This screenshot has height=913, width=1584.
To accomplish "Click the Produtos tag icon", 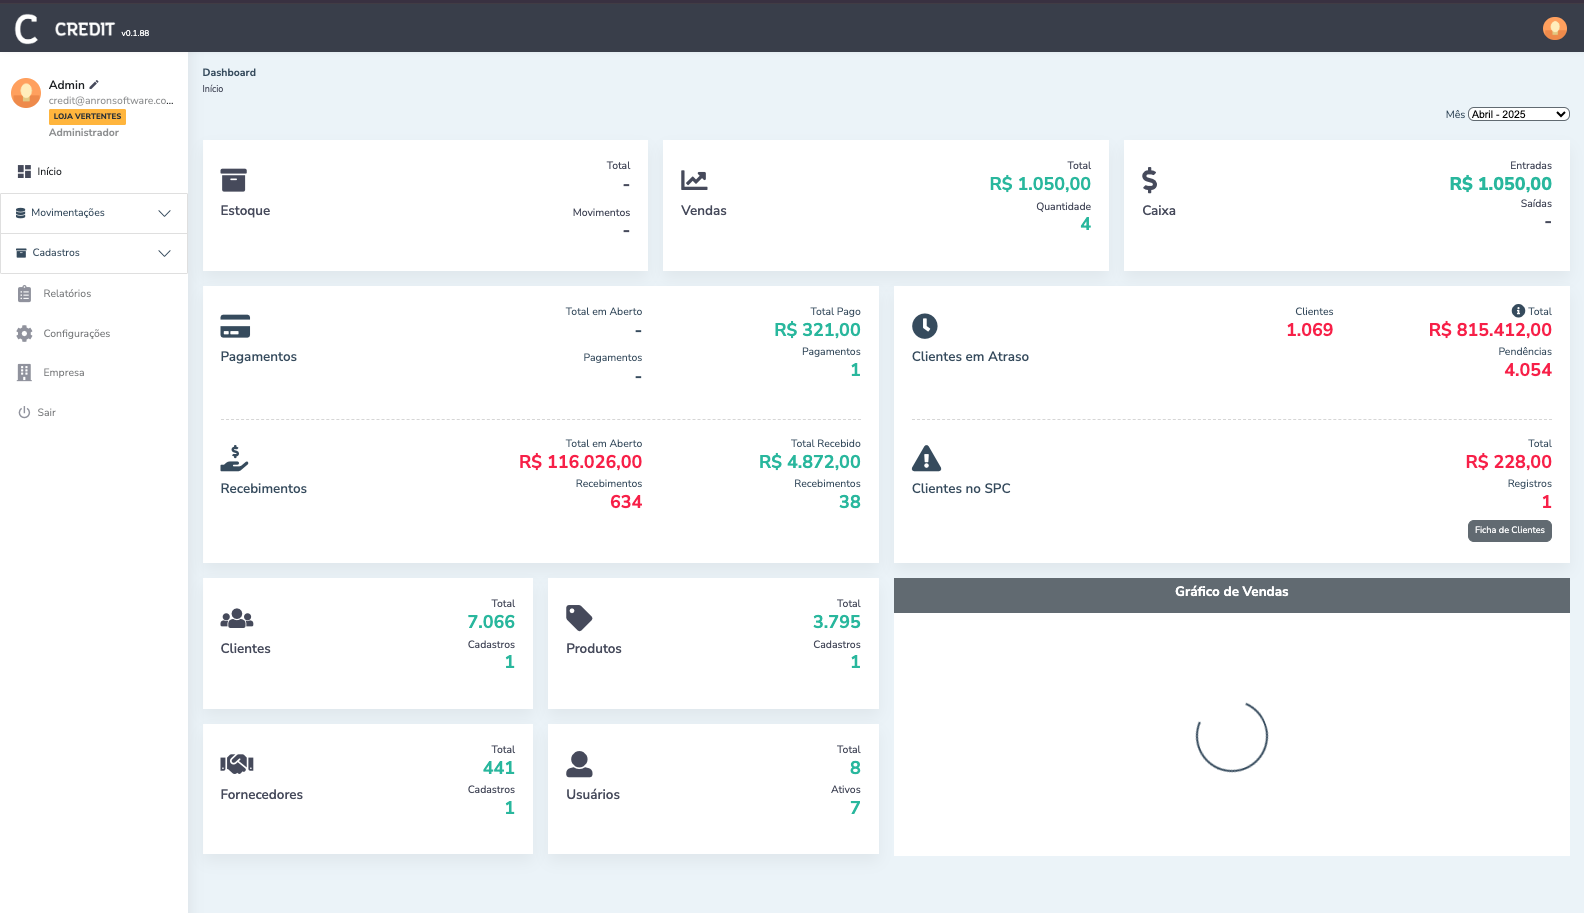I will [579, 618].
